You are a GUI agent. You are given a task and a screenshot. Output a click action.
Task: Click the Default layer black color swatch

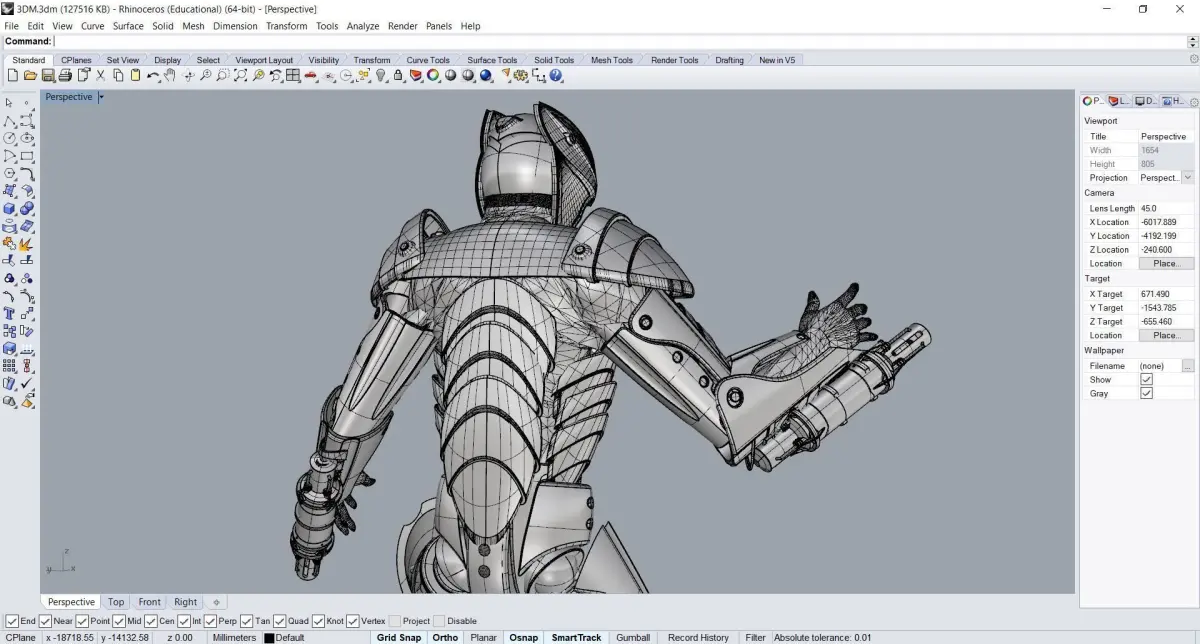click(268, 638)
